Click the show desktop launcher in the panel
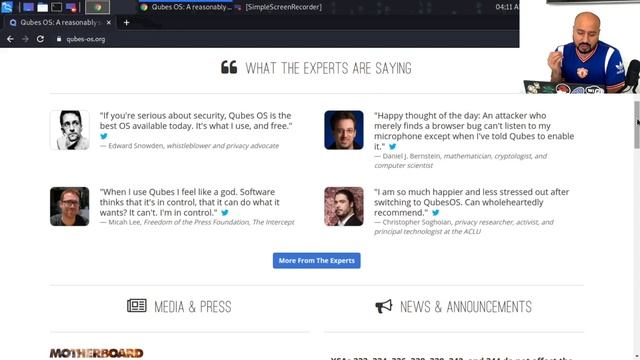This screenshot has height=360, width=640. [28, 7]
